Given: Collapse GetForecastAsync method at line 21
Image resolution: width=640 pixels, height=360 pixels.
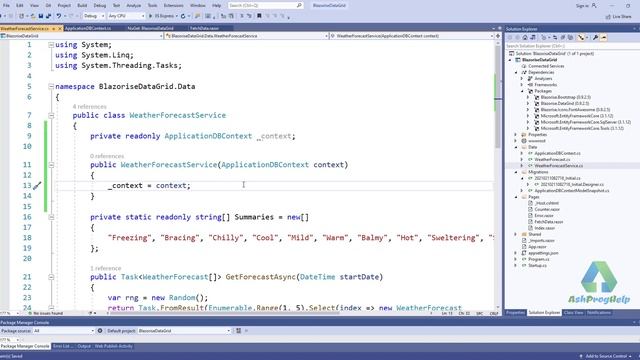Looking at the screenshot, I should pos(51,277).
